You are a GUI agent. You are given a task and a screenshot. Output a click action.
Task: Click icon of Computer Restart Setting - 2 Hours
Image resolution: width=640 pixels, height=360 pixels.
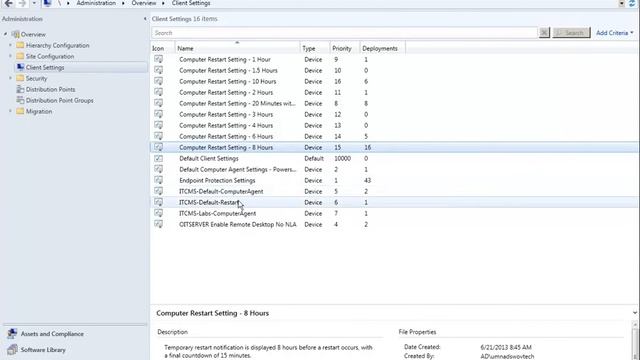(158, 92)
